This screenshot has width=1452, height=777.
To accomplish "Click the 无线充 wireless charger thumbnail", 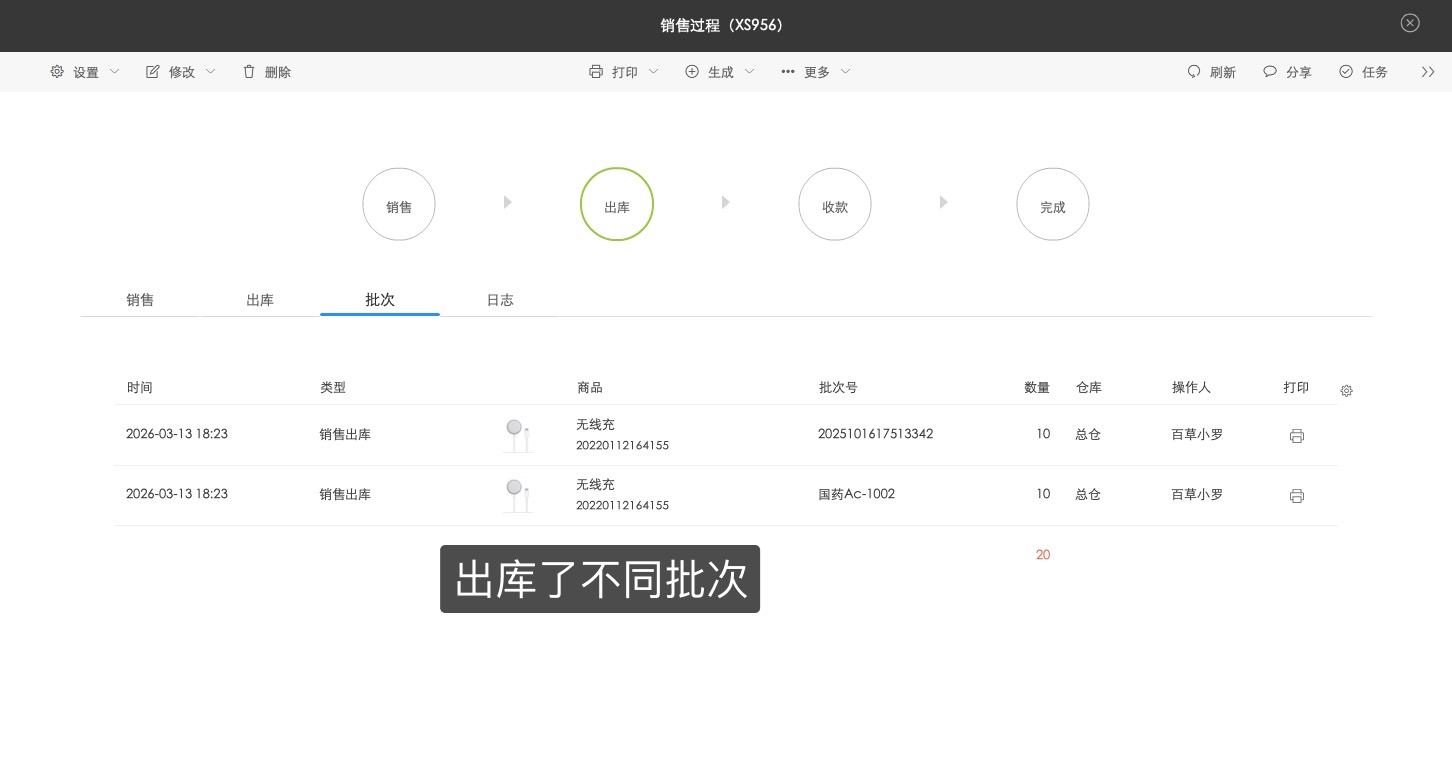I will tap(517, 434).
